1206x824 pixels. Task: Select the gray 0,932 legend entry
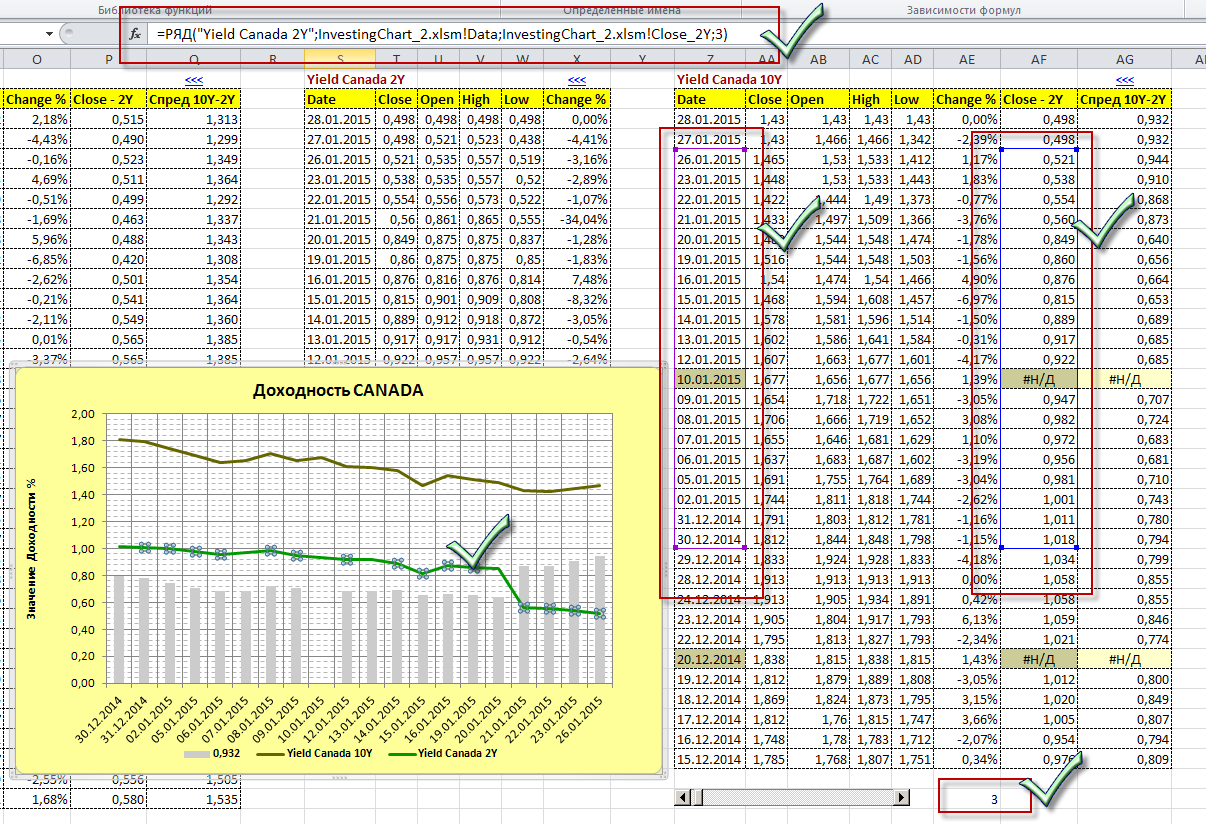[x=212, y=755]
